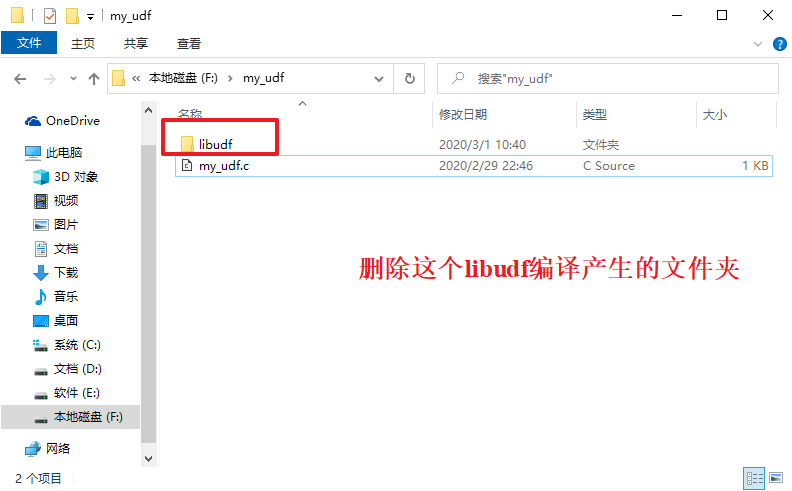792x491 pixels.
Task: Open the Customize Quick Access Toolbar dropdown
Action: (x=90, y=17)
